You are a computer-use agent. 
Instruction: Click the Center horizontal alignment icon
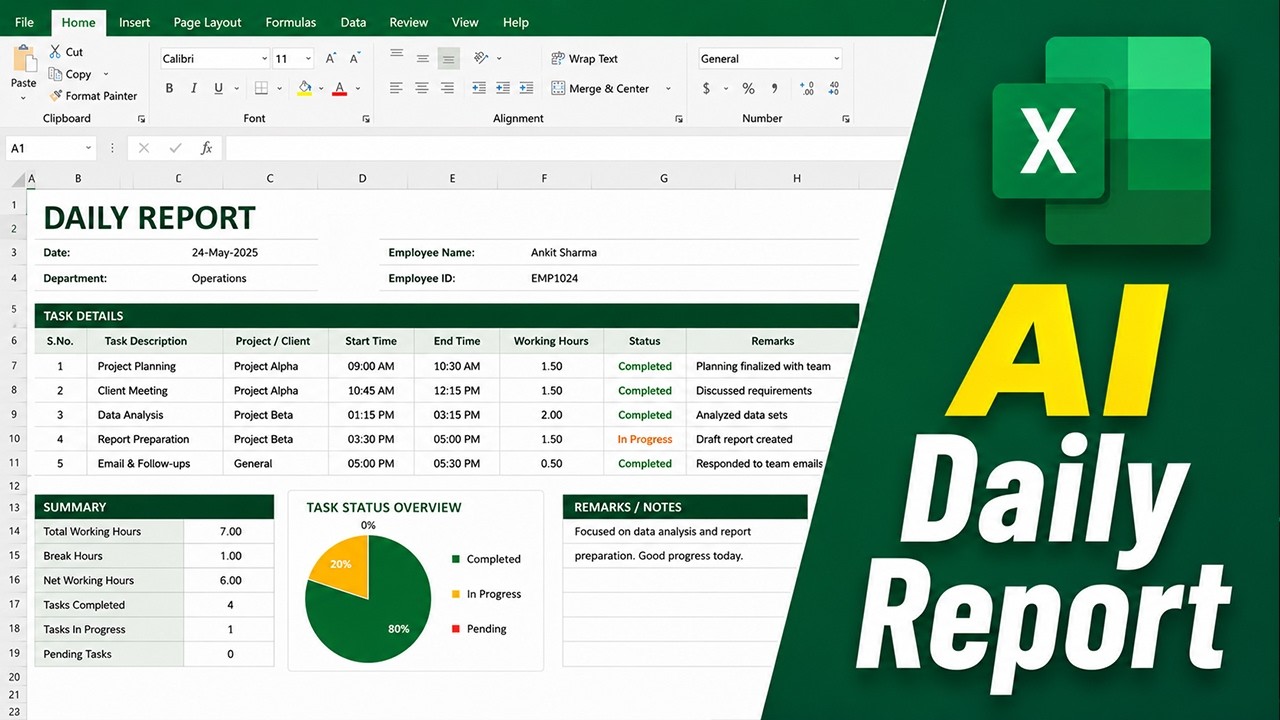[422, 88]
